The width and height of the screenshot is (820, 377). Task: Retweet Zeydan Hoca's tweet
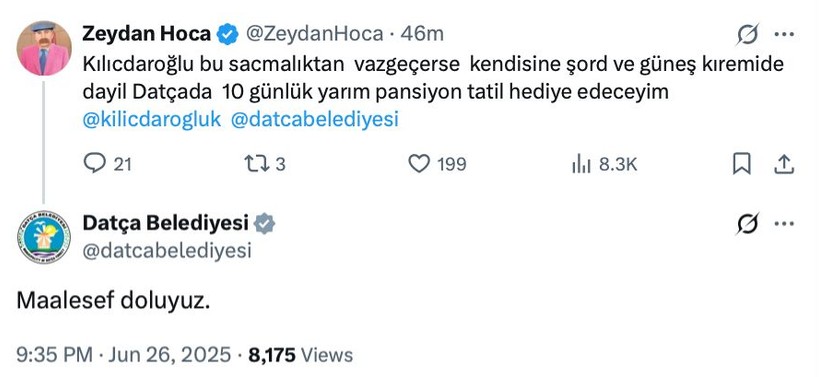[265, 165]
